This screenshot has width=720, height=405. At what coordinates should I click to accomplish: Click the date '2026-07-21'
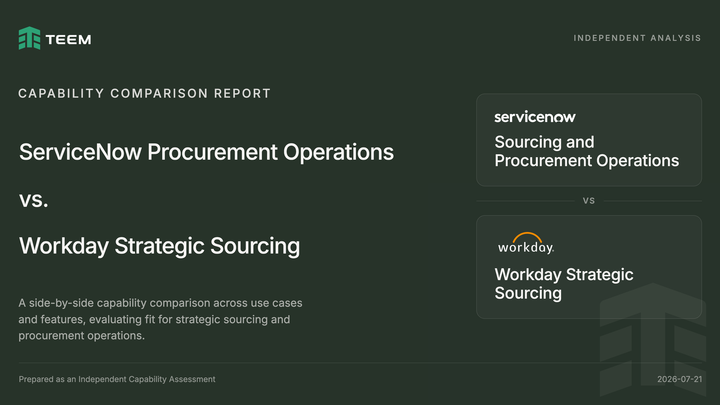(x=679, y=379)
